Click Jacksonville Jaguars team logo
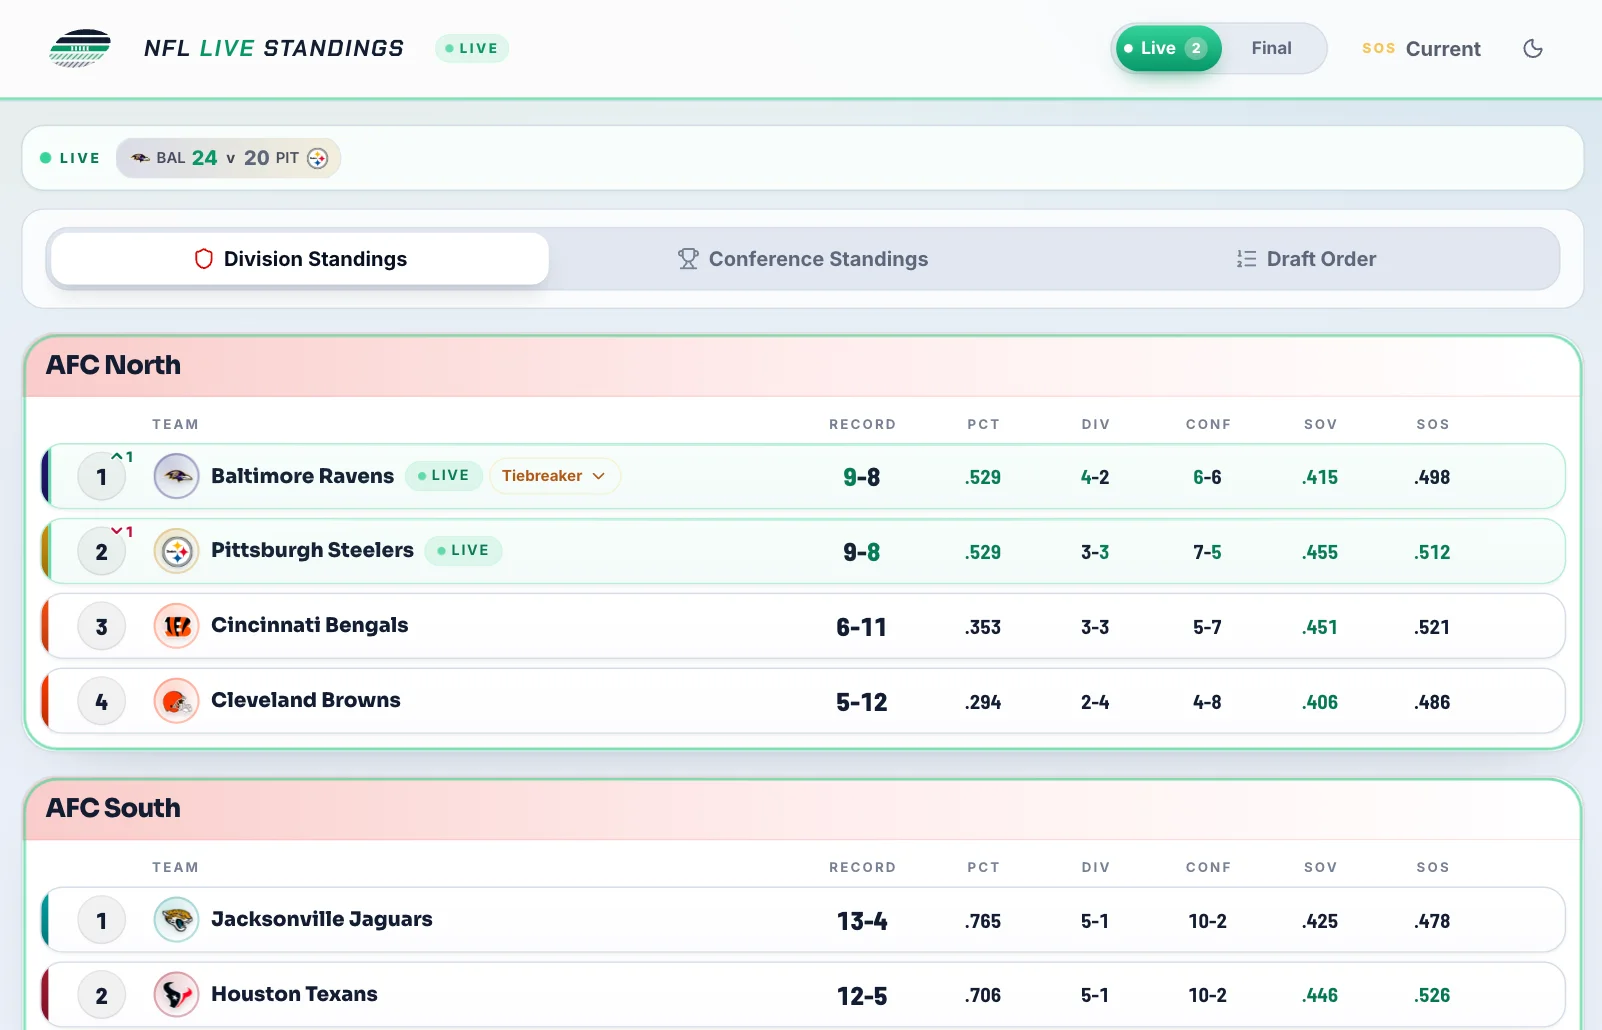The width and height of the screenshot is (1602, 1030). tap(177, 920)
